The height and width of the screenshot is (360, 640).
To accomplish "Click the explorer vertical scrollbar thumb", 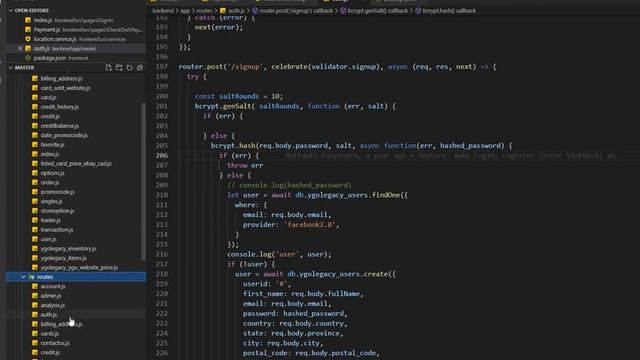I will click(x=143, y=181).
